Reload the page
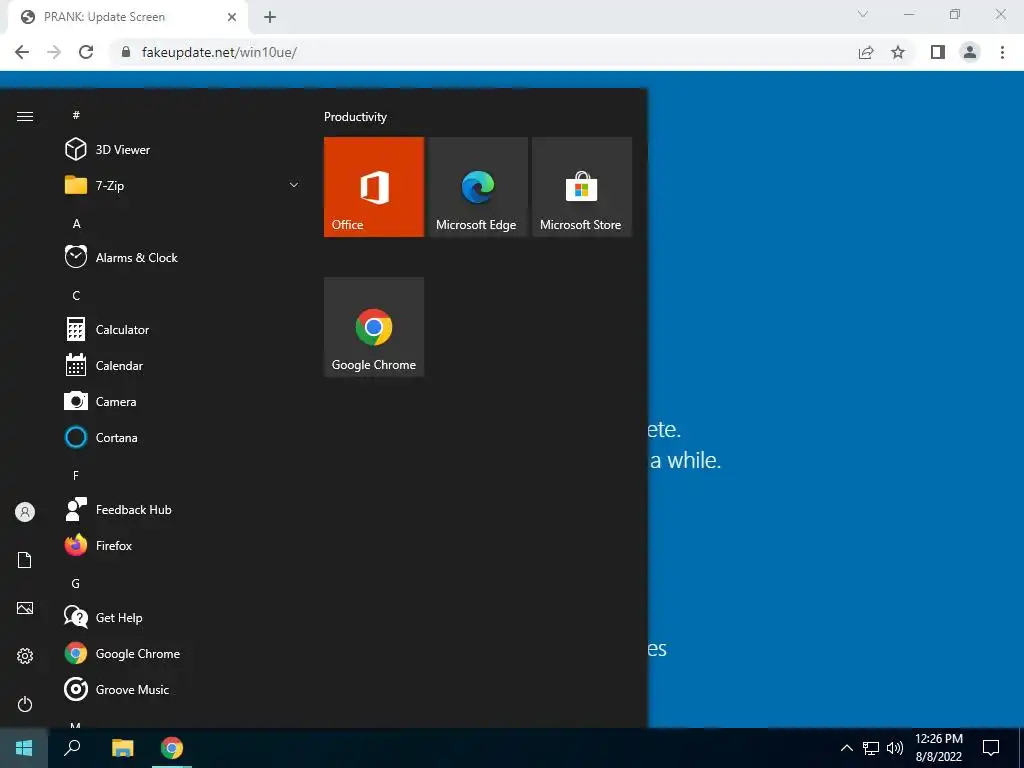 [x=86, y=52]
